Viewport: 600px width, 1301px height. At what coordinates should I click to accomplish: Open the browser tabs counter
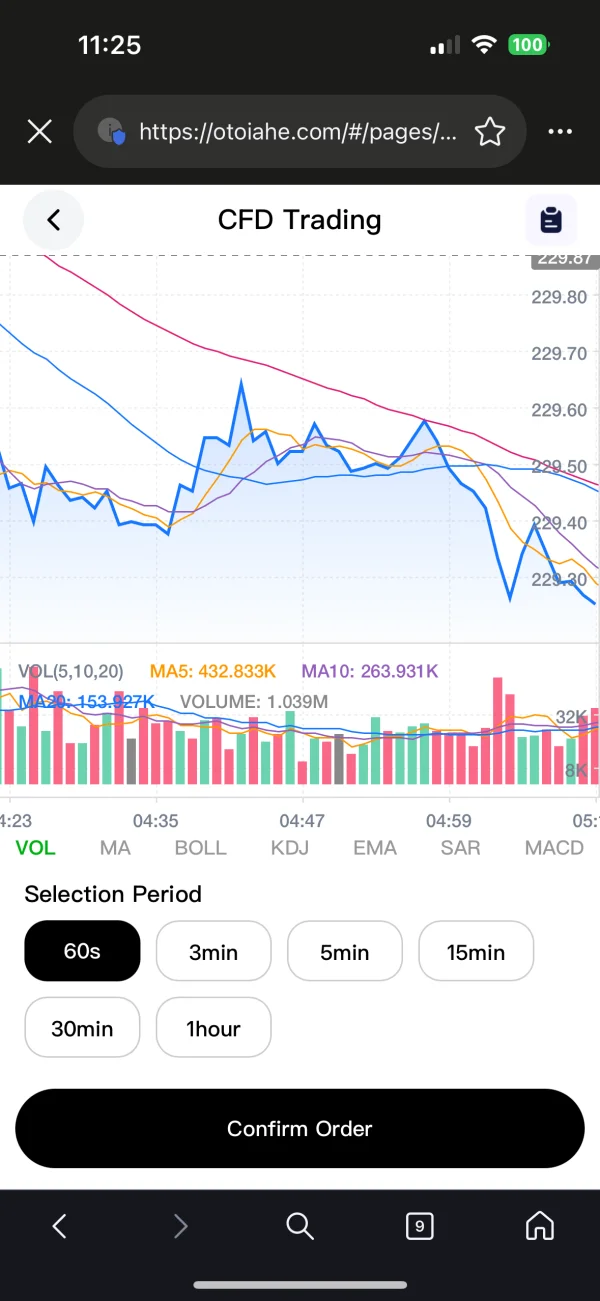pyautogui.click(x=419, y=1225)
